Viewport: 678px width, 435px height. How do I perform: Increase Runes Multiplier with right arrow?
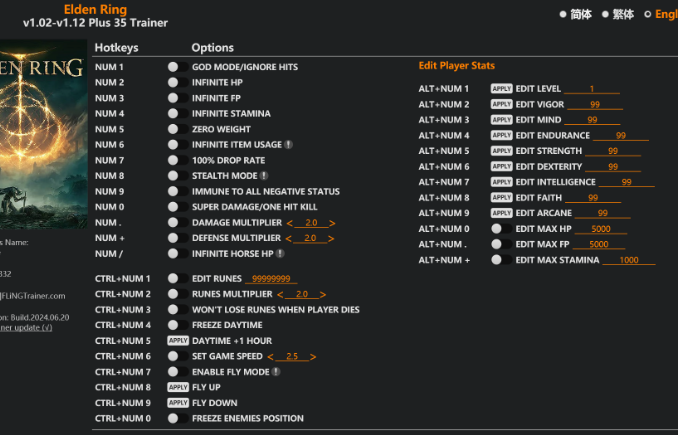[x=323, y=295]
